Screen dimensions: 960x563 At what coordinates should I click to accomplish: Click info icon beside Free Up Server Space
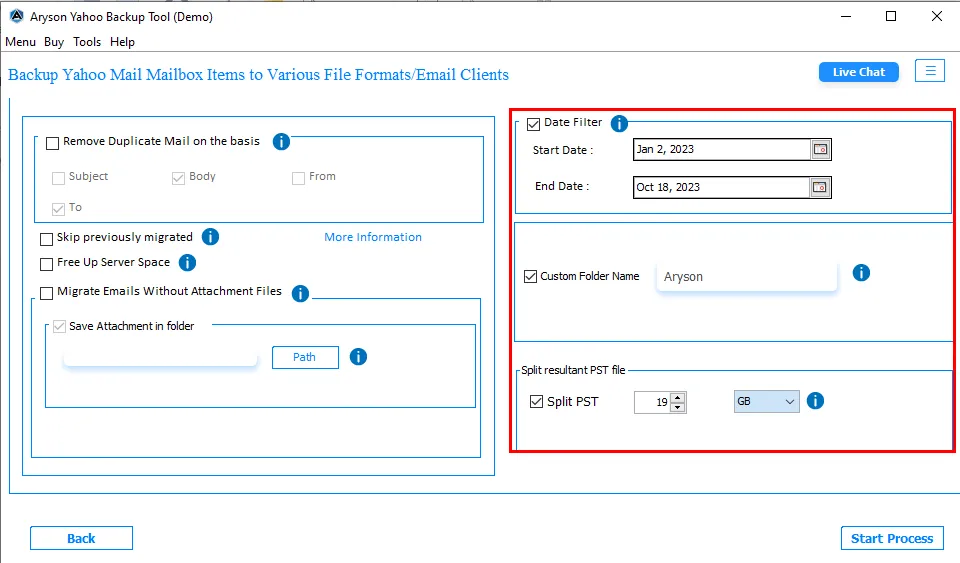[x=187, y=263]
